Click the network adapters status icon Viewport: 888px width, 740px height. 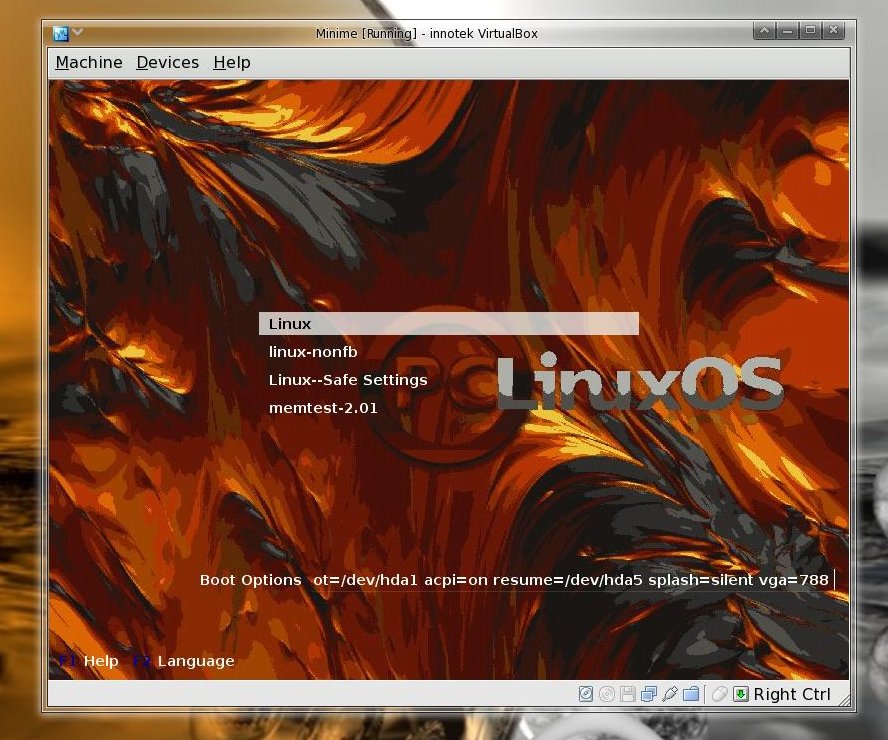coord(649,694)
